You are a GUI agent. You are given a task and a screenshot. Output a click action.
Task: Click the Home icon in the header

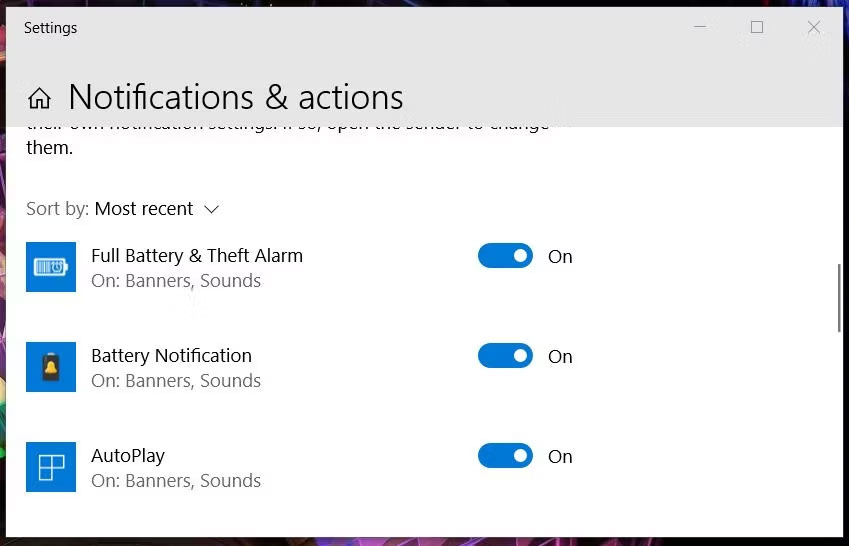tap(40, 98)
